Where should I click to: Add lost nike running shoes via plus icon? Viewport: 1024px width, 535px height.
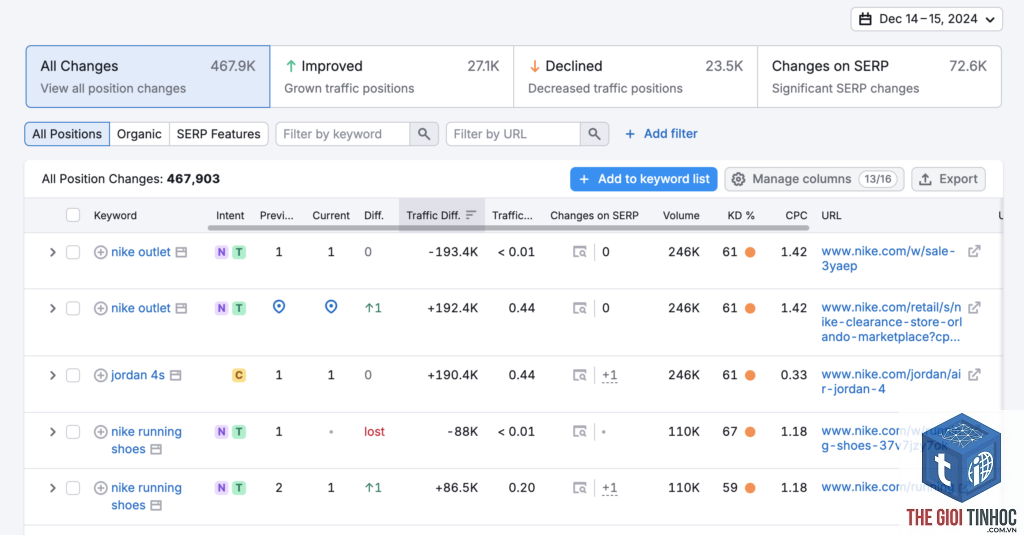(x=101, y=432)
